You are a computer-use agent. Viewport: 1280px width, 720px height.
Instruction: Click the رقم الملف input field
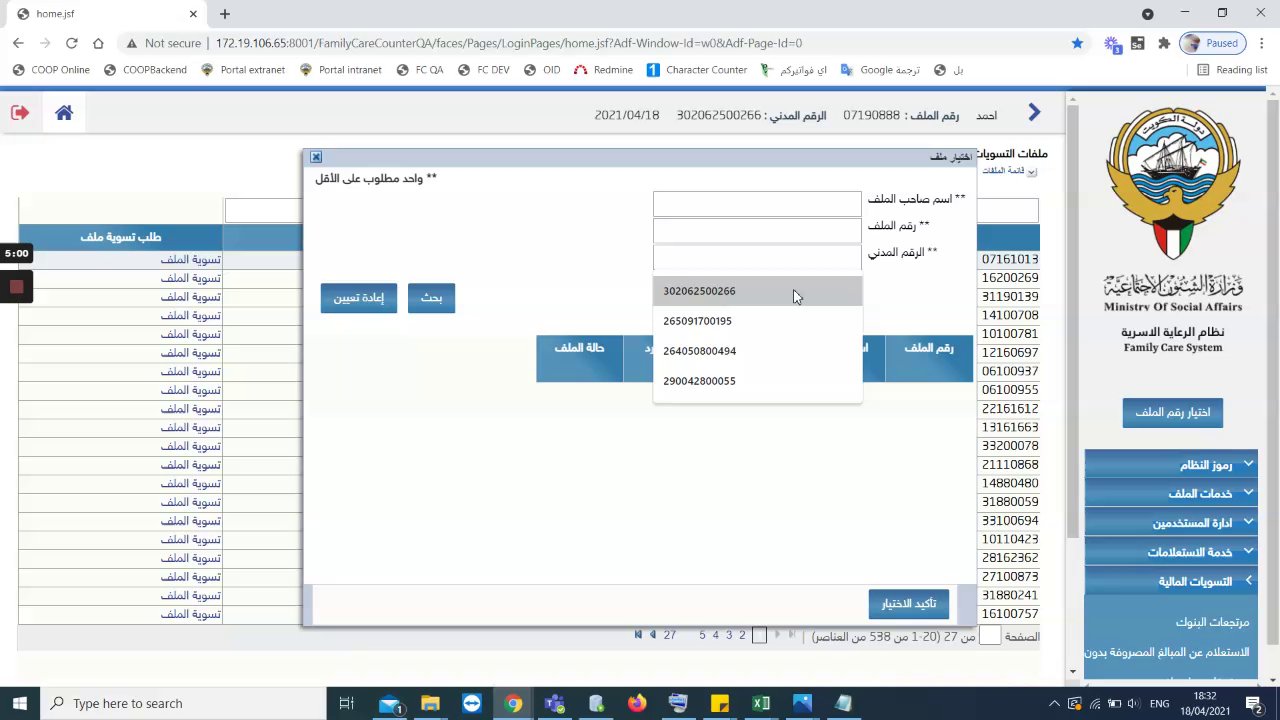[757, 230]
